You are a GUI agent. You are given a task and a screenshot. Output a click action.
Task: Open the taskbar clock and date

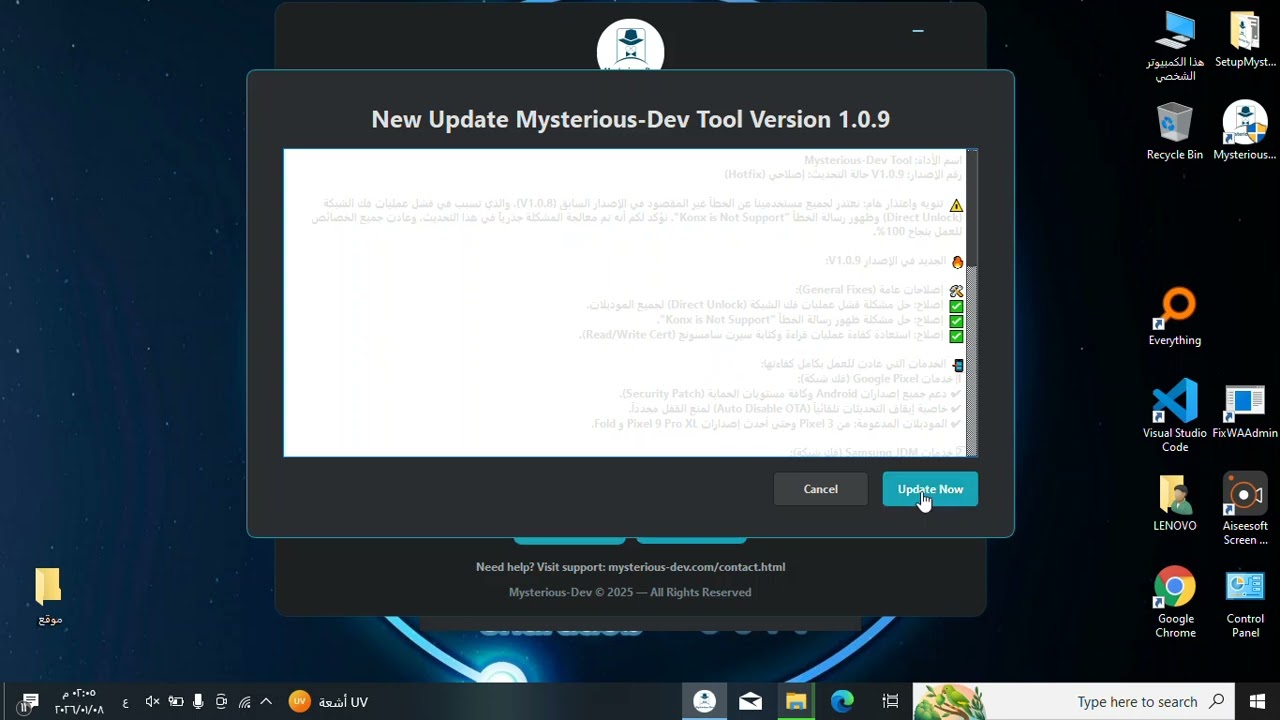[x=79, y=701]
